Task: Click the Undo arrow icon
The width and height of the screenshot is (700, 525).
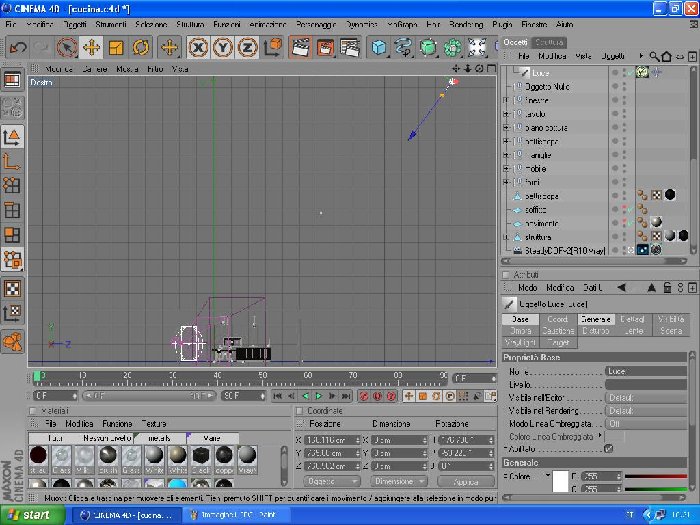Action: [18, 47]
